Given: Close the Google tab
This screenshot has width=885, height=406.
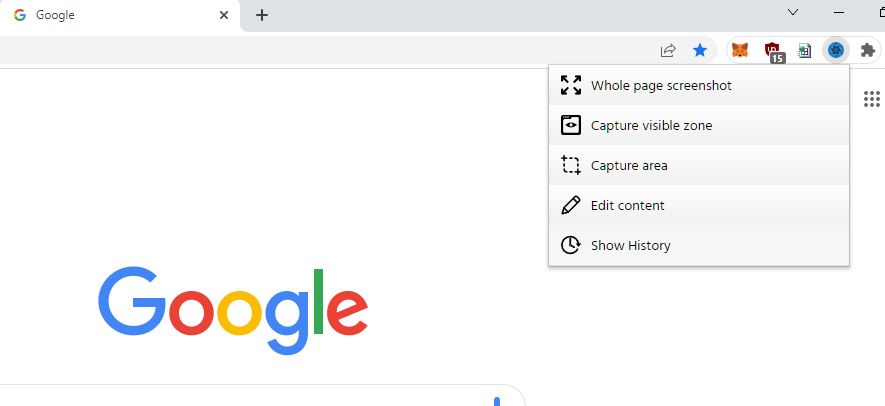Looking at the screenshot, I should pyautogui.click(x=224, y=15).
